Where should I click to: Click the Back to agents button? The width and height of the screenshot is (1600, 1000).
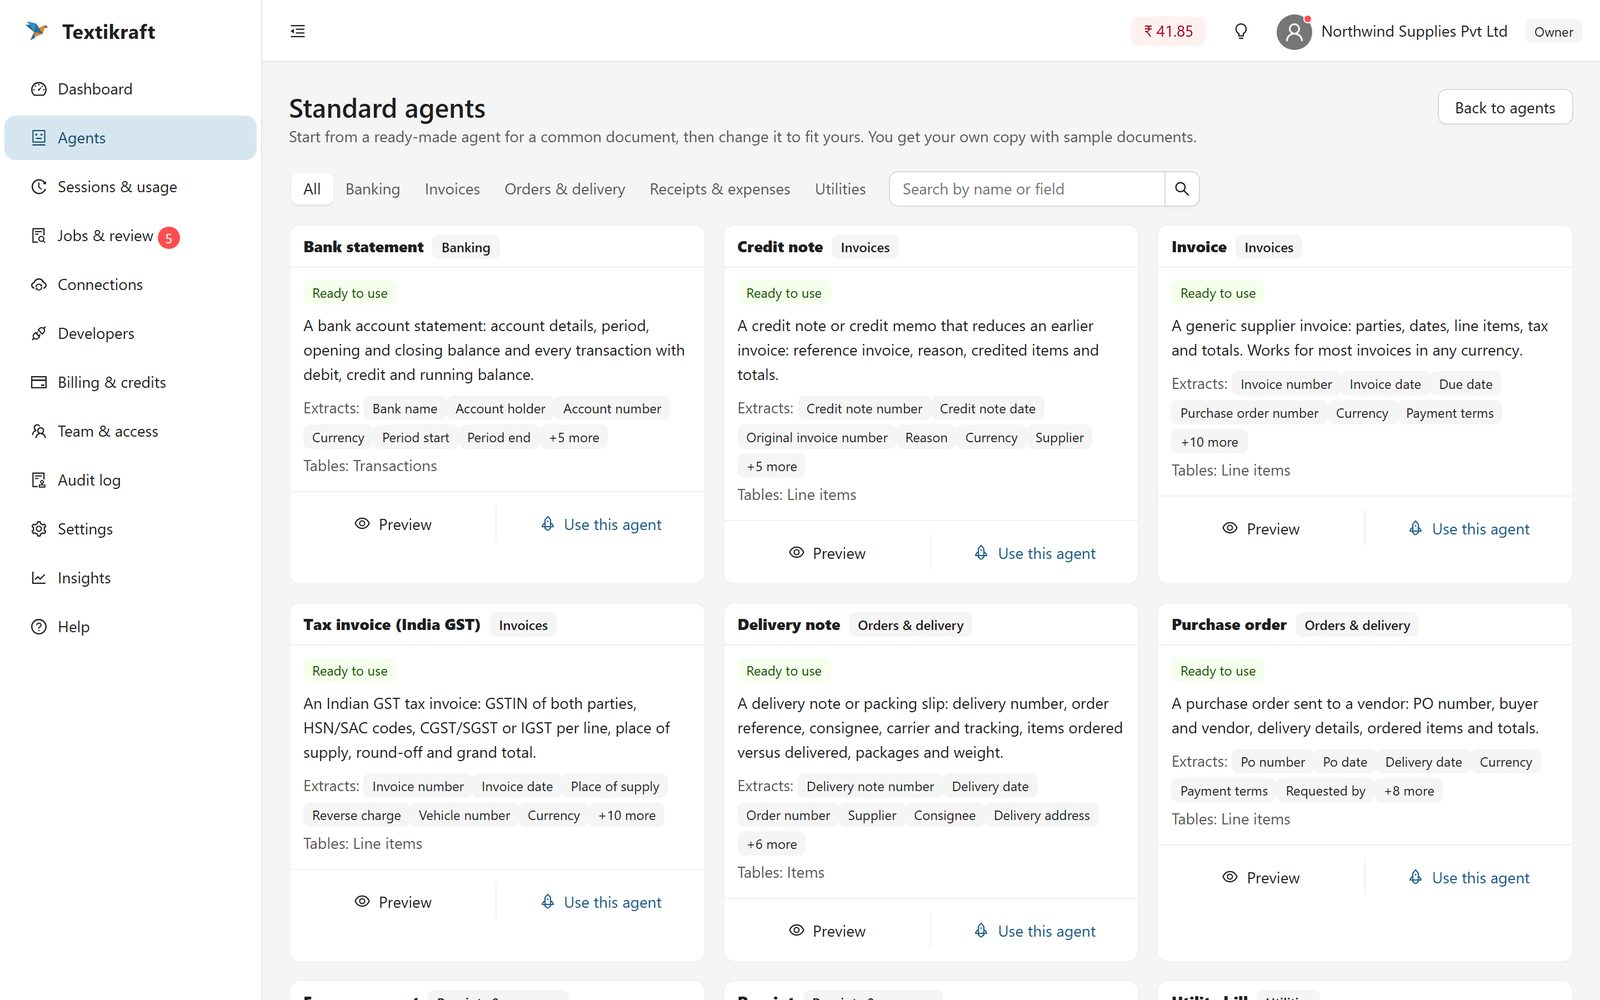pyautogui.click(x=1505, y=108)
